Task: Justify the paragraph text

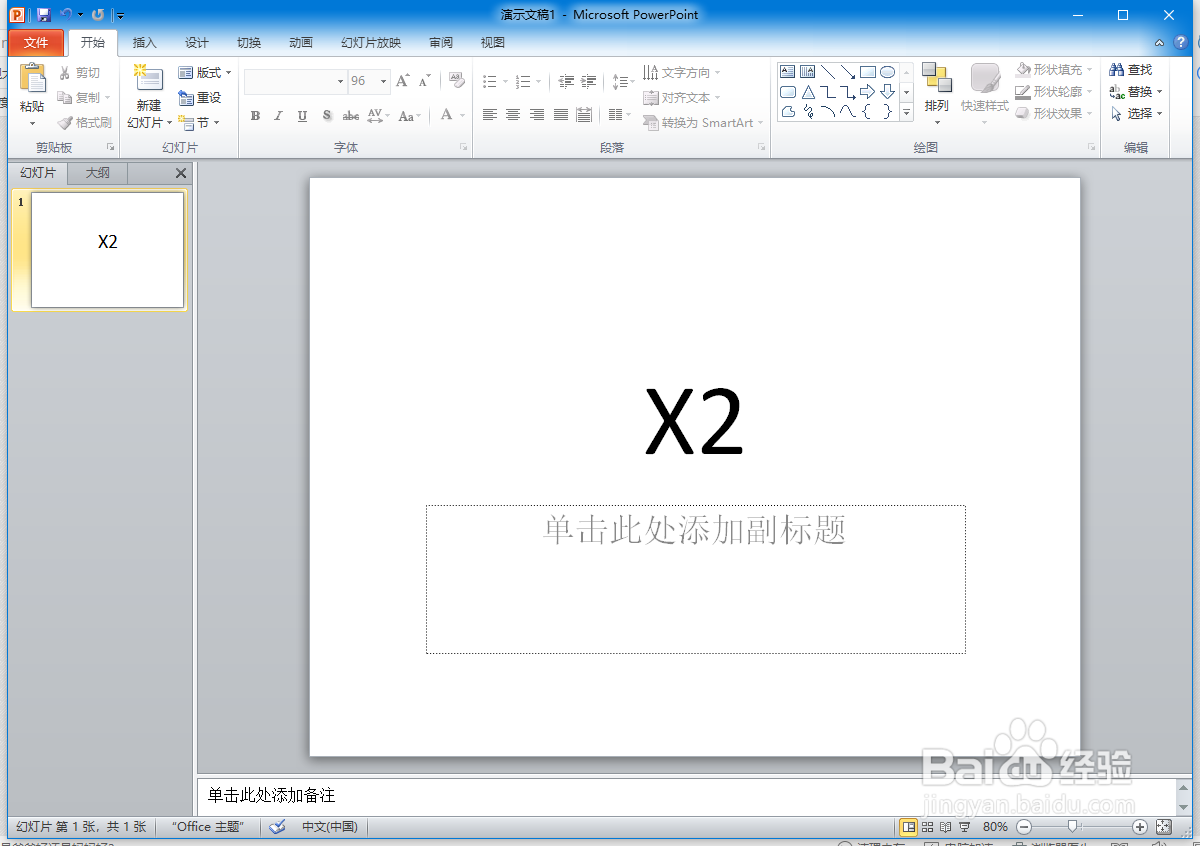Action: point(561,115)
